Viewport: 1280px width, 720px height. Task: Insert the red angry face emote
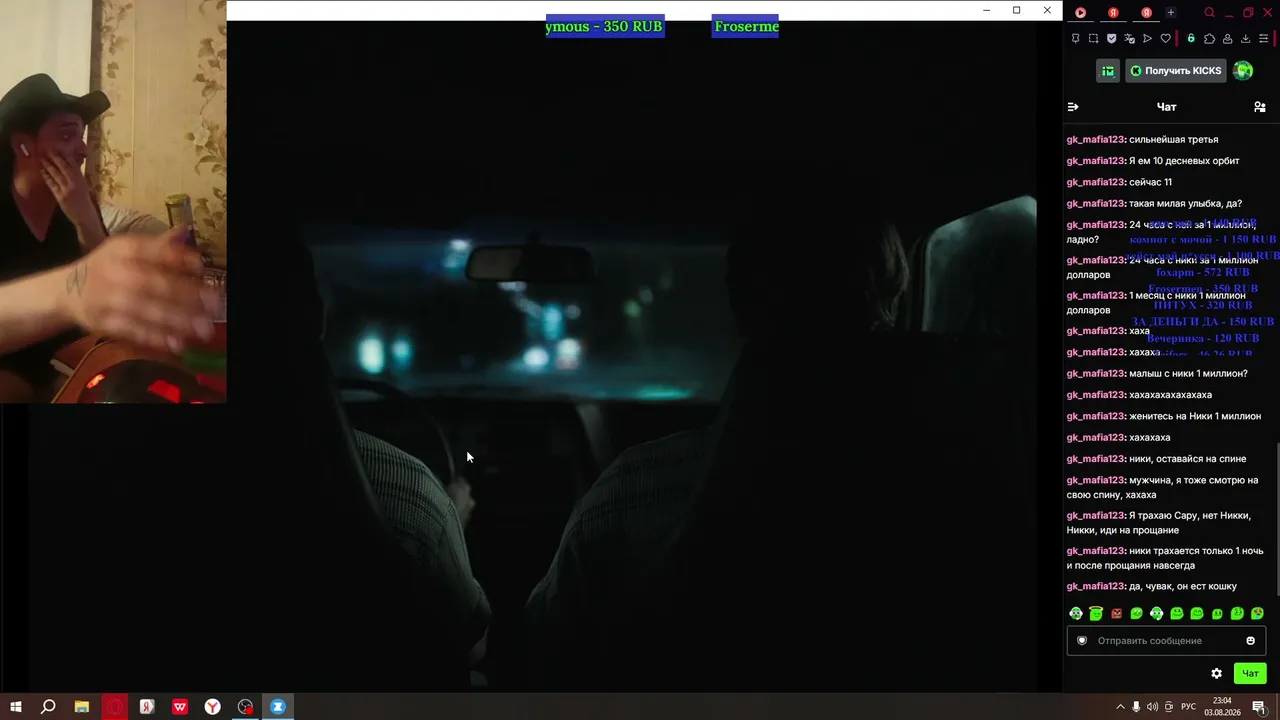(x=1117, y=614)
